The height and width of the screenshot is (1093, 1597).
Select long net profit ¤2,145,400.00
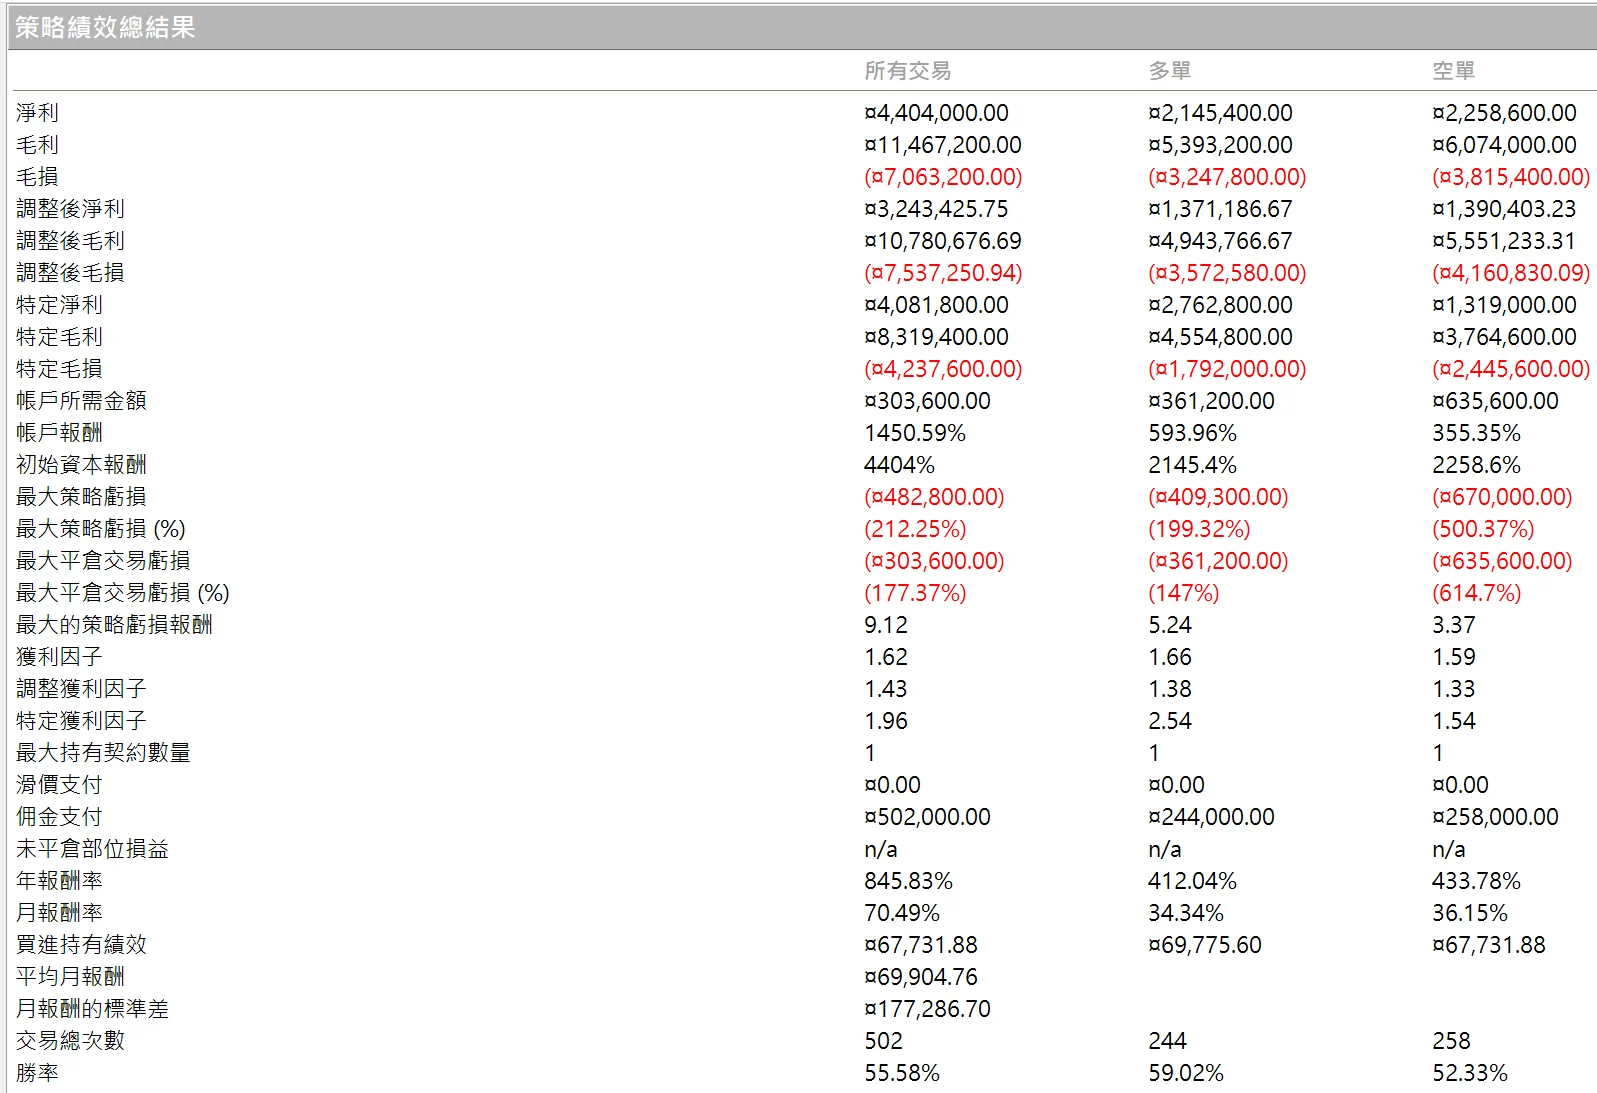(x=1220, y=113)
